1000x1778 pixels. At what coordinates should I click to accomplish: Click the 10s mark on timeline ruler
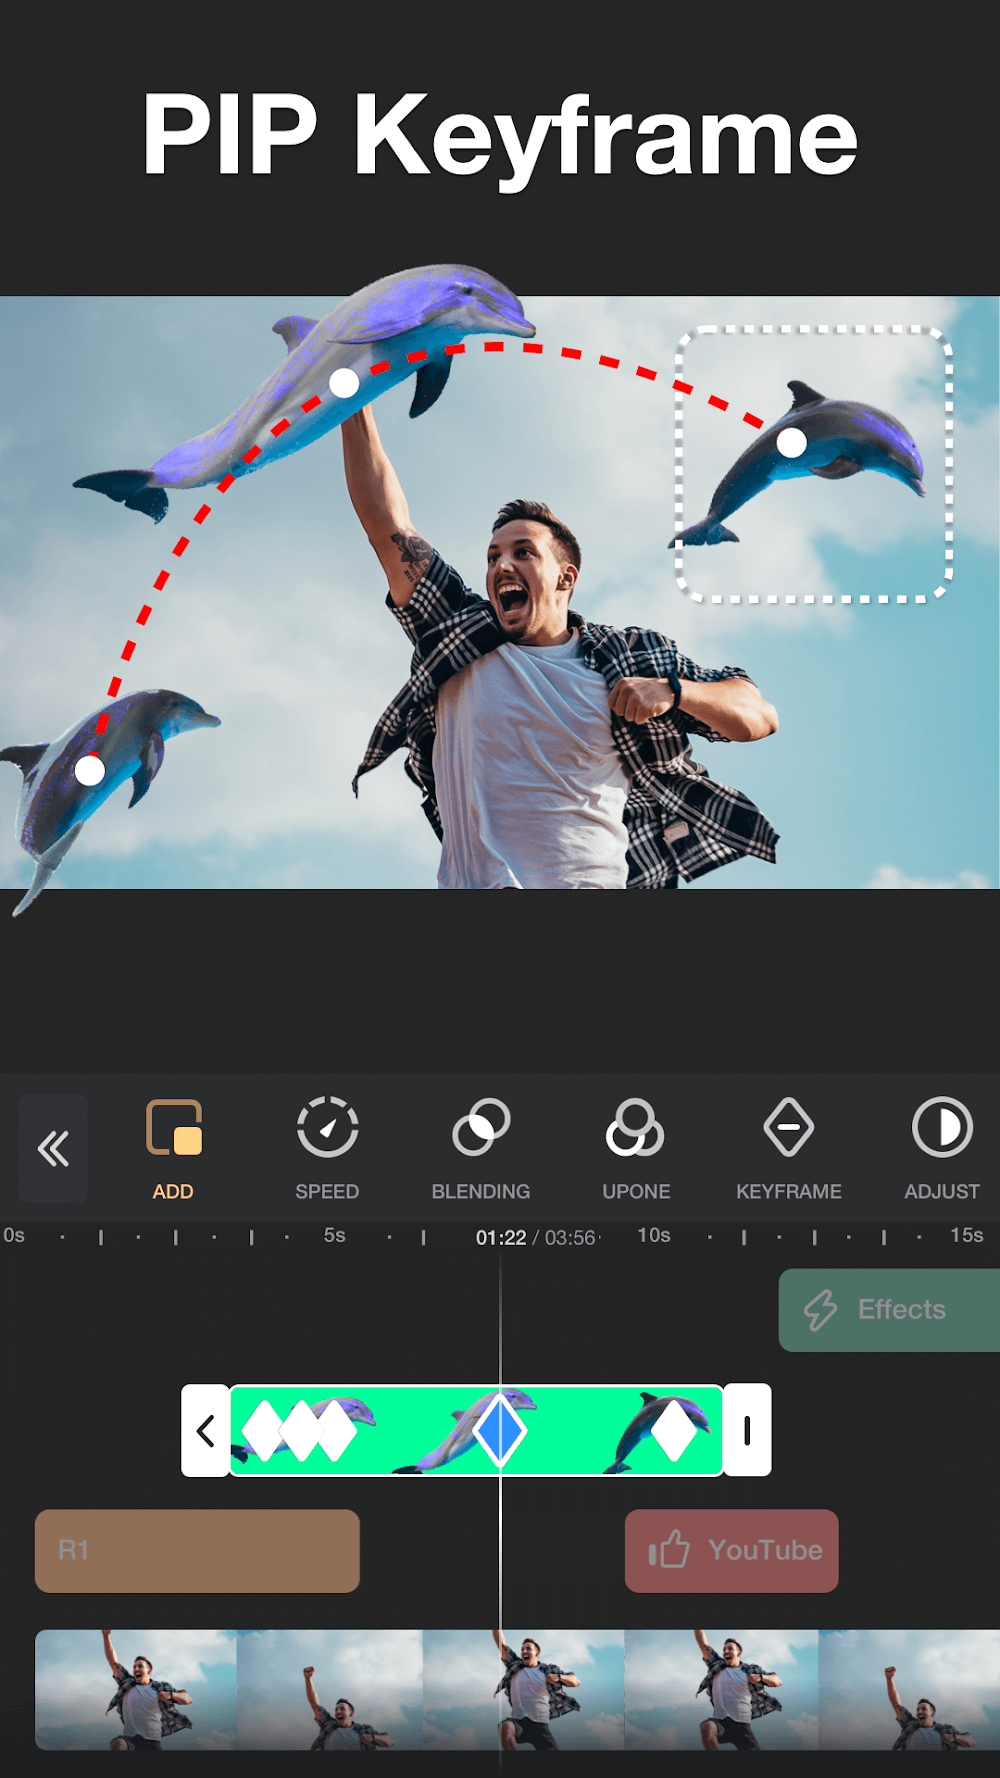[x=654, y=1236]
